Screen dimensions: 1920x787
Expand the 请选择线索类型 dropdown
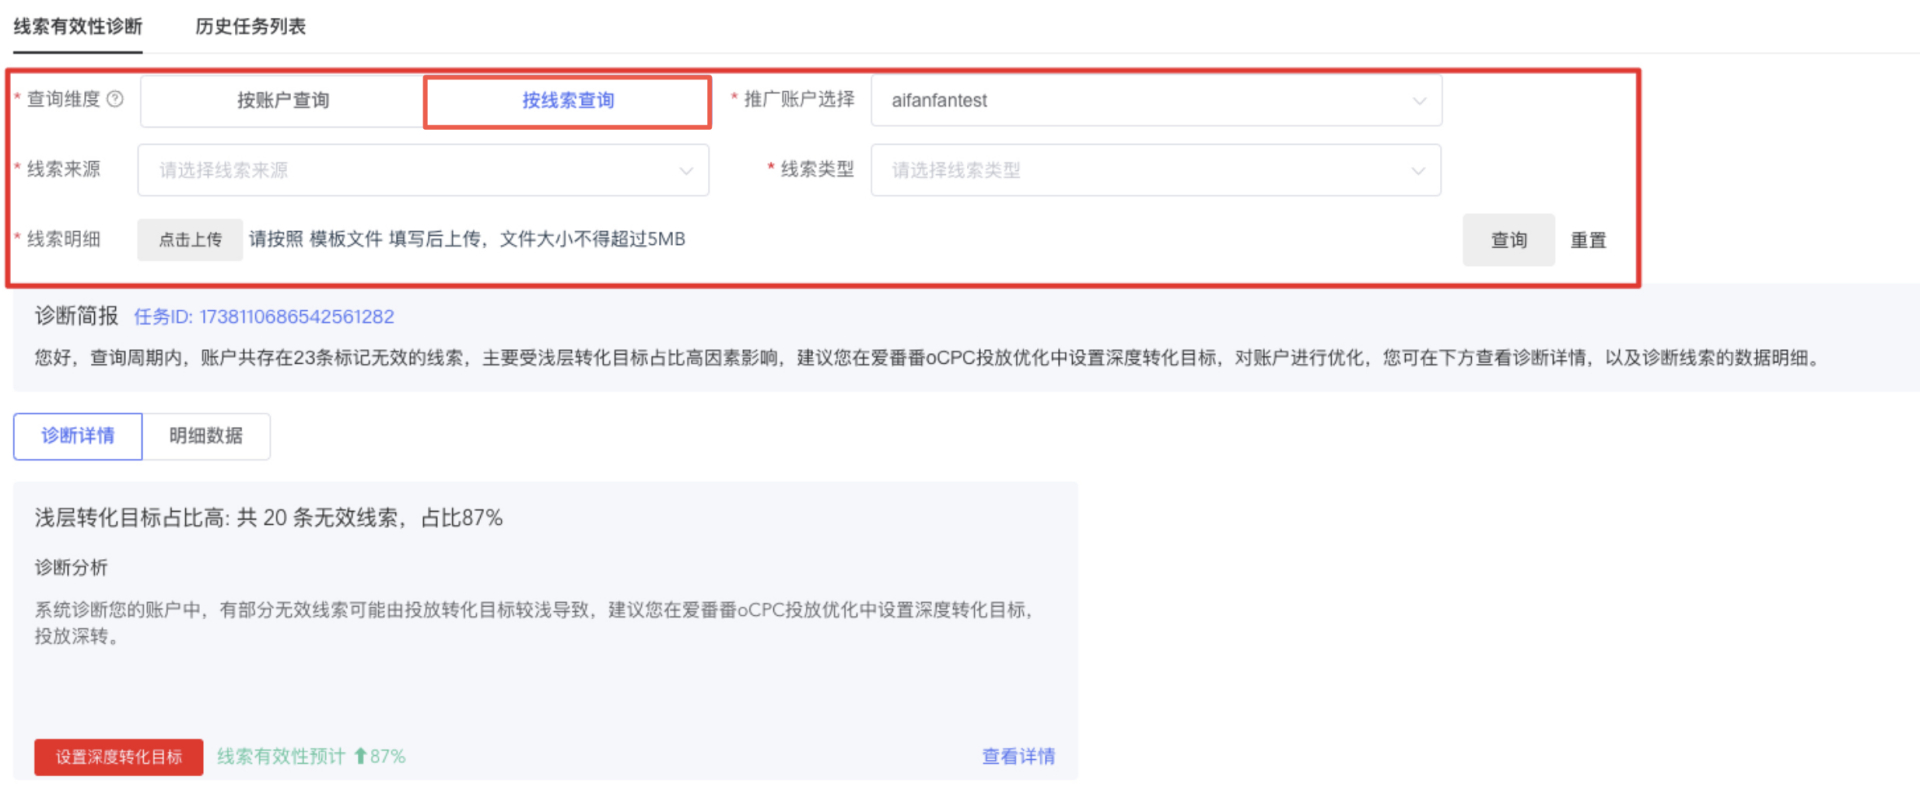click(x=1155, y=171)
